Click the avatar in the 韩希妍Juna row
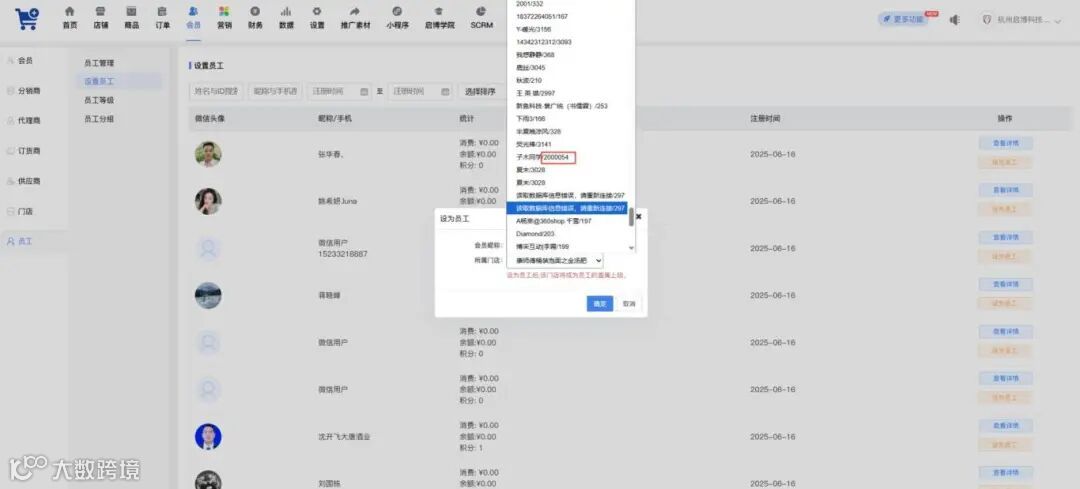Screen dimensions: 1080x489 208,201
